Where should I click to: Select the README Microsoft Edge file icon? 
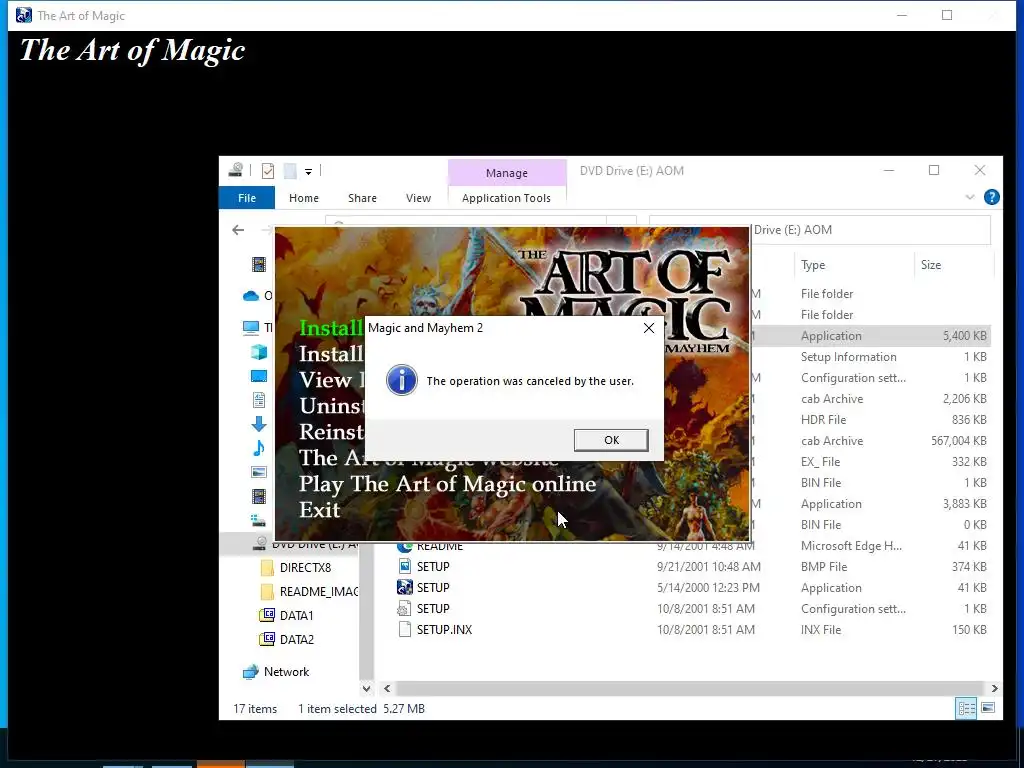pos(405,546)
